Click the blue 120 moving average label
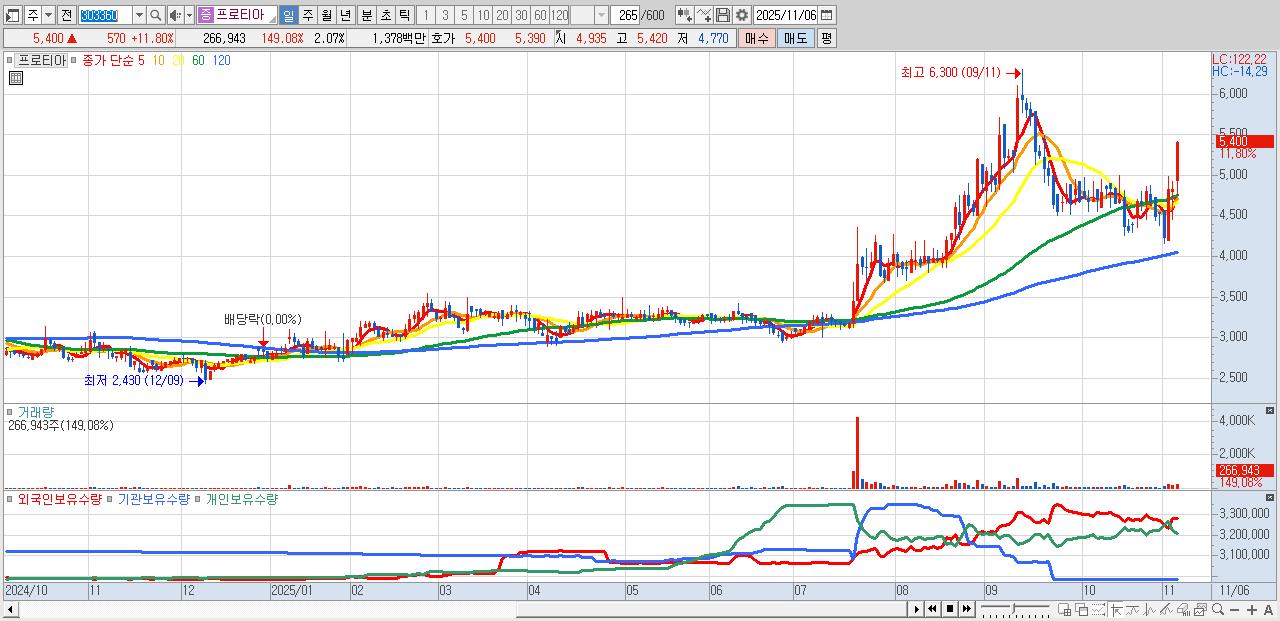Screen dimensions: 1280x621 click(x=222, y=60)
